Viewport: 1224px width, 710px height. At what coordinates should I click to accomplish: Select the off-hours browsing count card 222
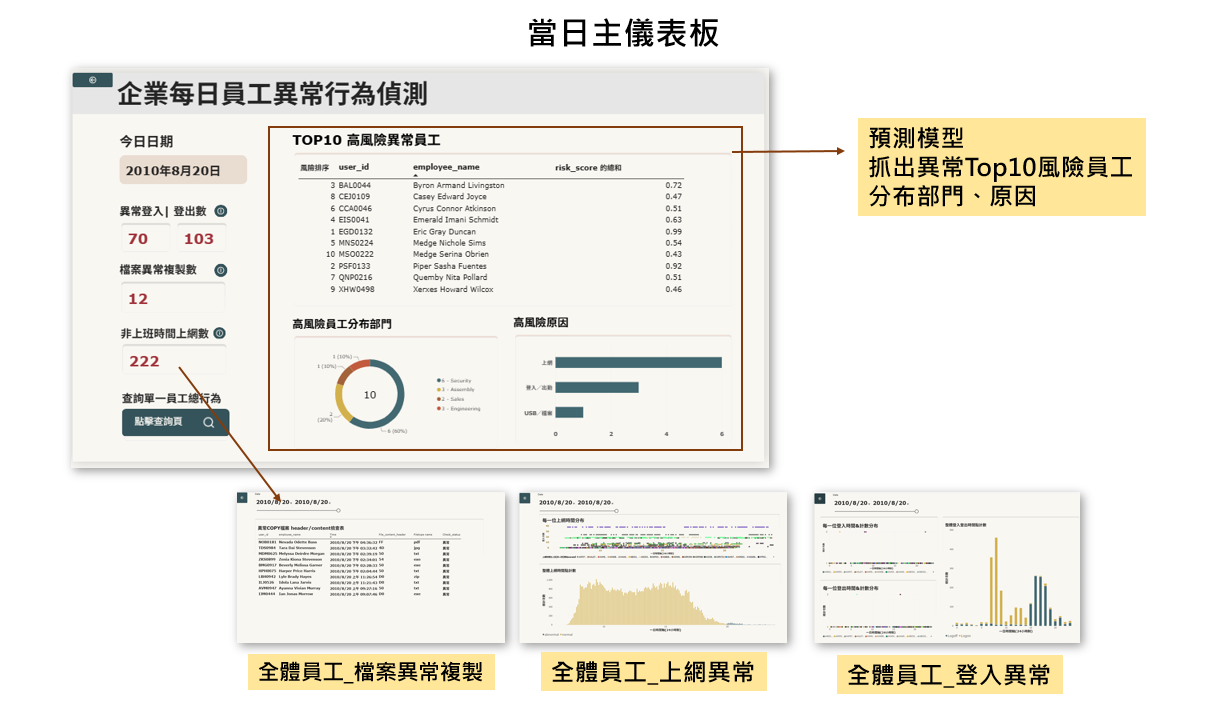[x=173, y=361]
